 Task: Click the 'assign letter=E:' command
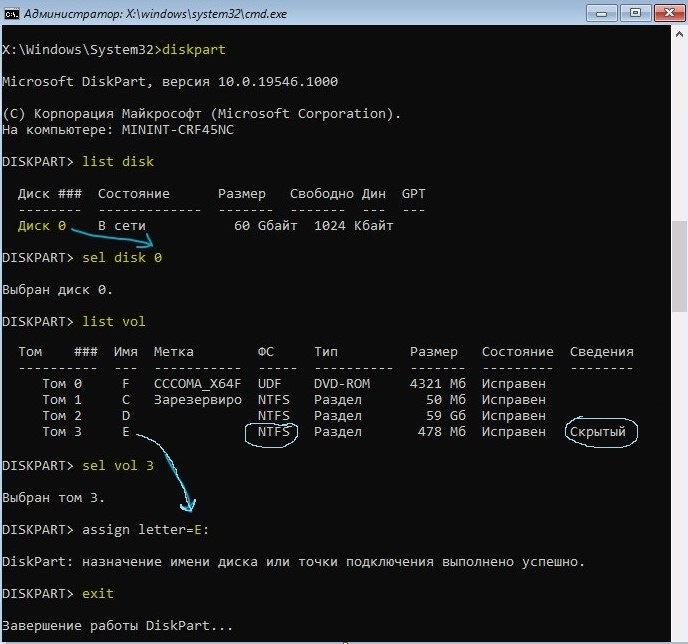point(146,530)
